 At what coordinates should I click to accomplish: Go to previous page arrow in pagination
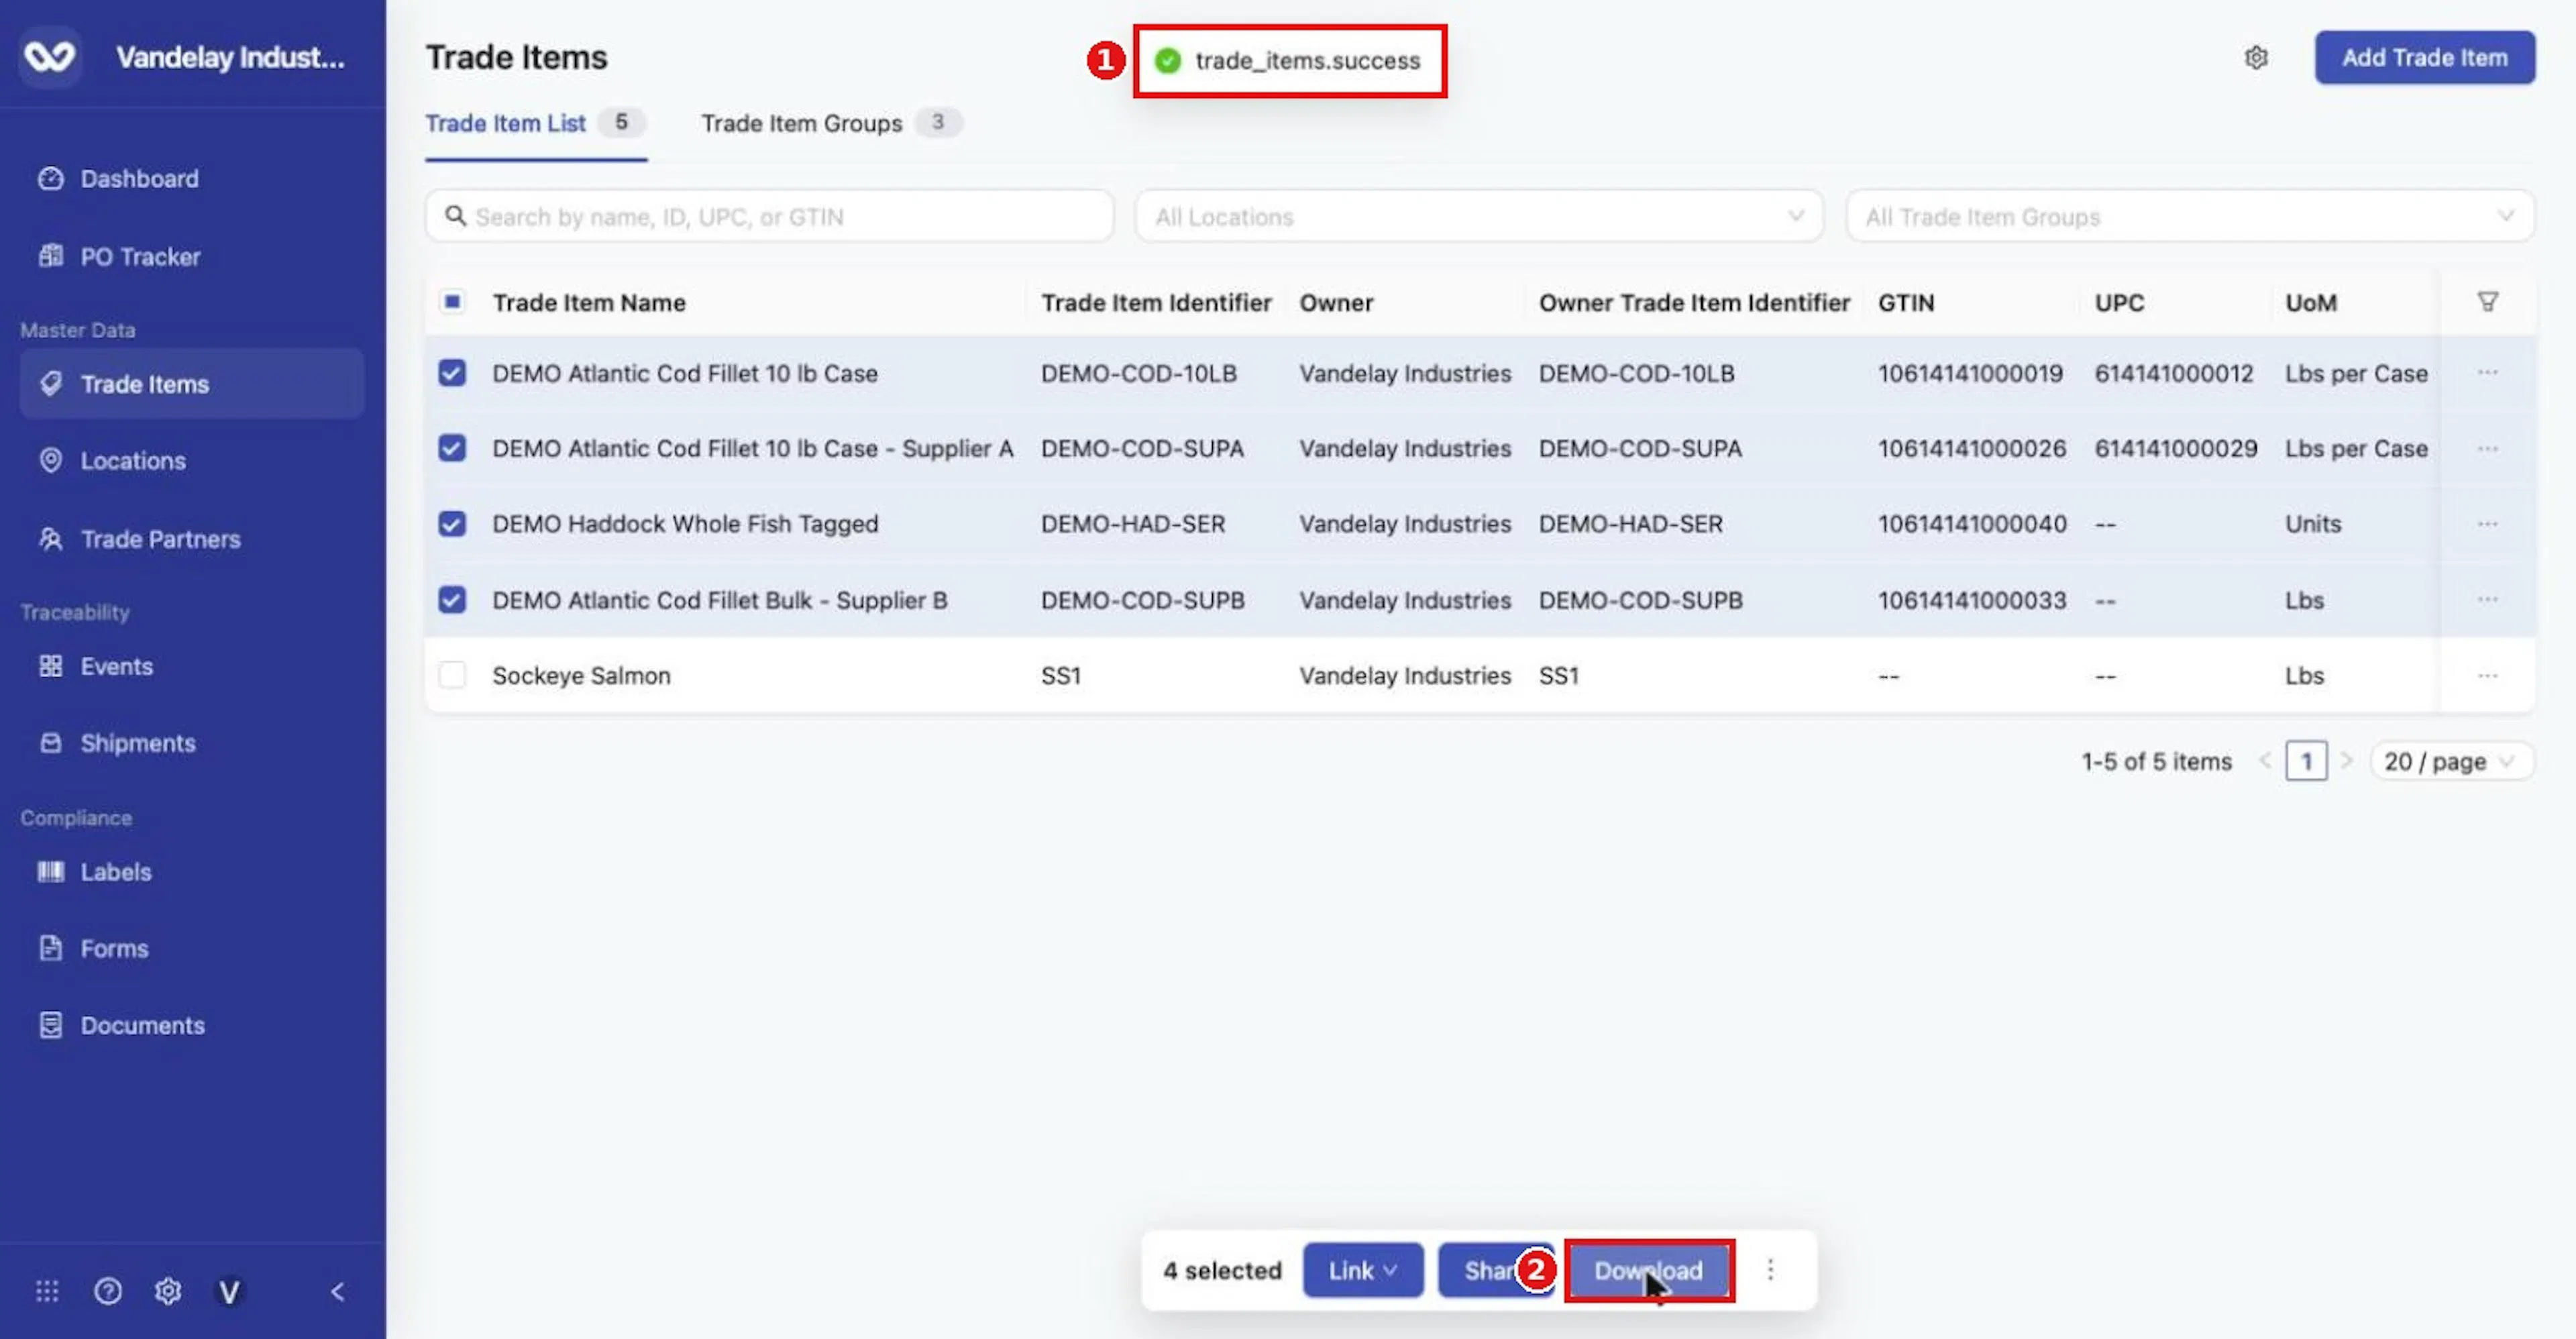pos(2265,761)
